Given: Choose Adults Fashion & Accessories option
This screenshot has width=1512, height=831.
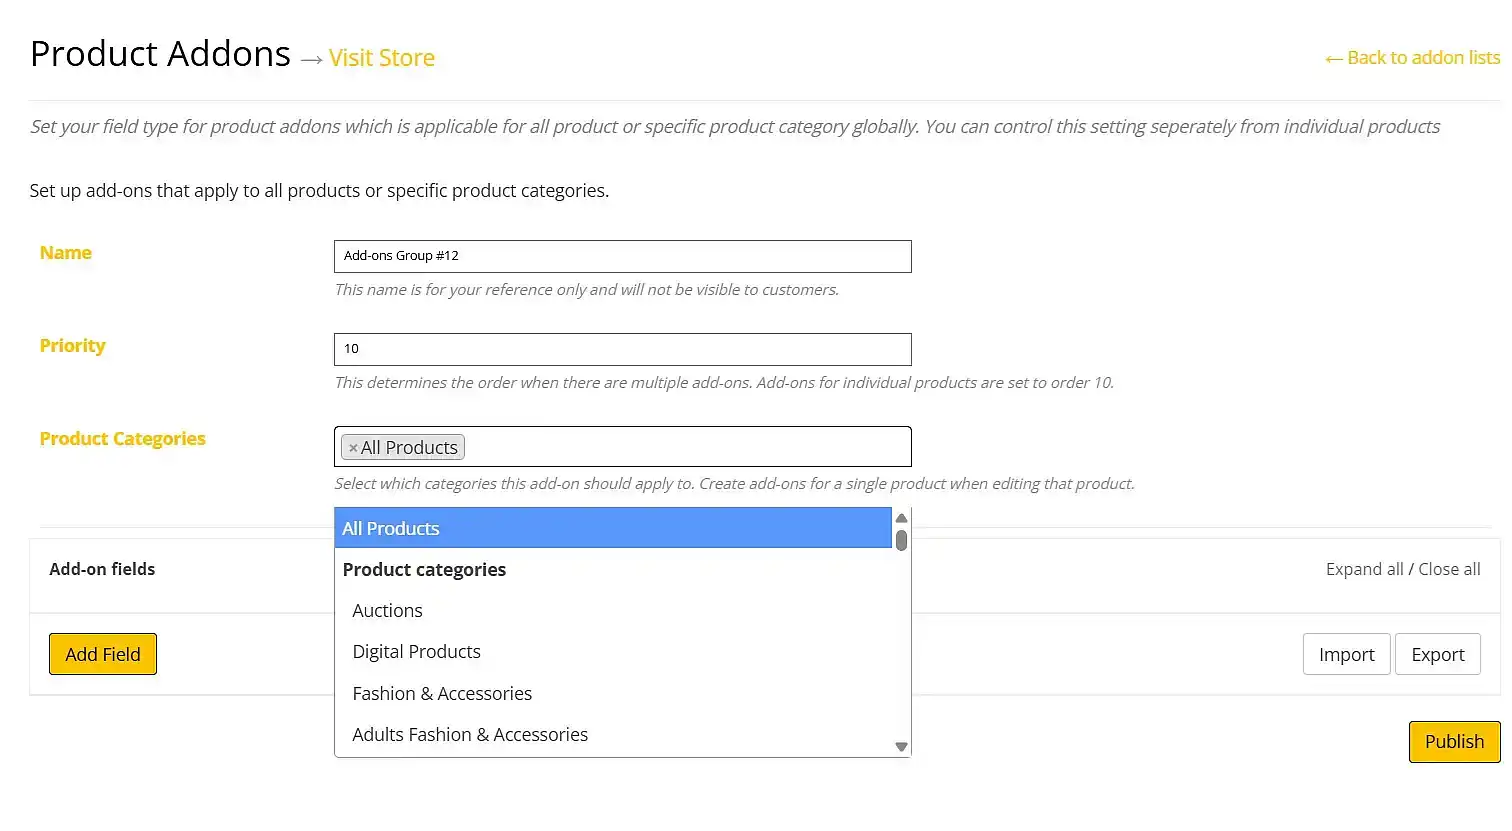Looking at the screenshot, I should click(470, 734).
